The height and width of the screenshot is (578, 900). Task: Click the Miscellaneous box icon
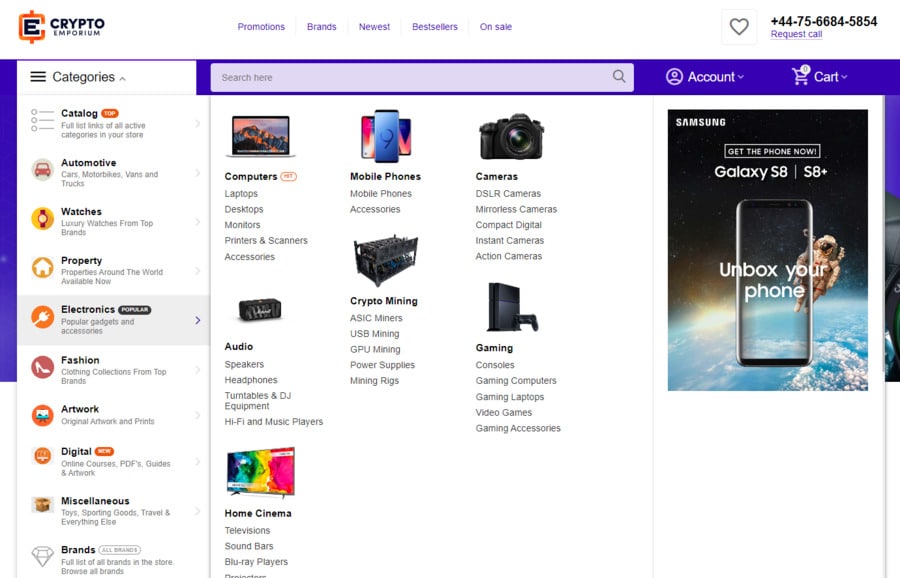point(42,505)
